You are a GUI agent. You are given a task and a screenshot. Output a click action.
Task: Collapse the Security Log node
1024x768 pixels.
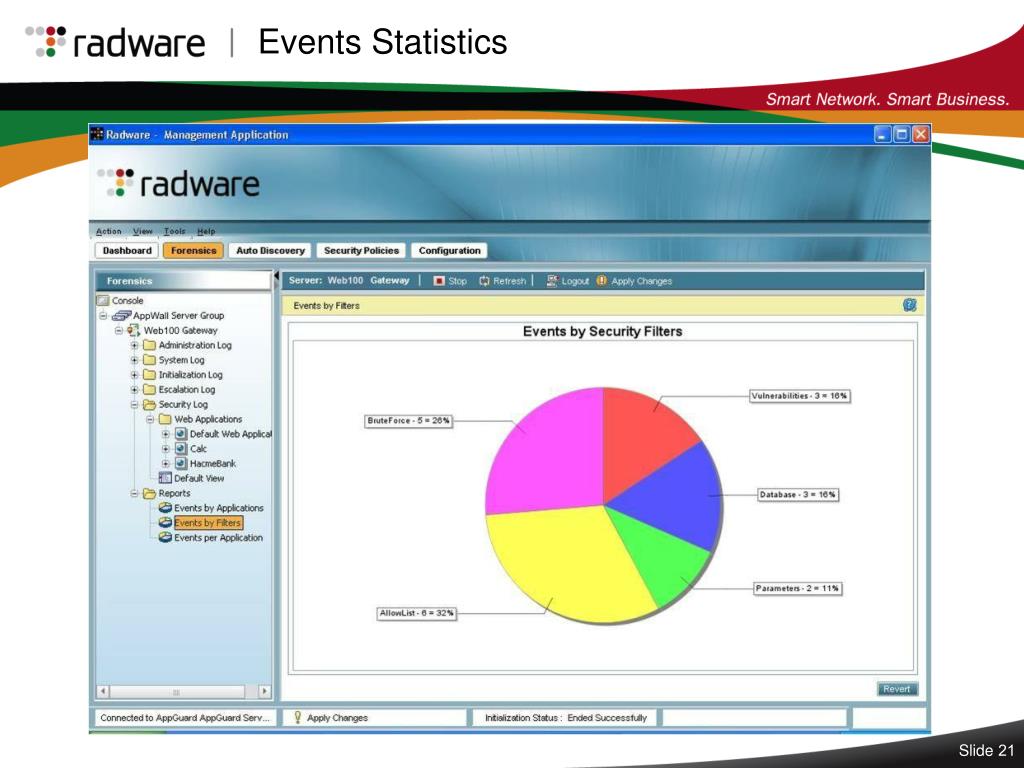coord(135,404)
